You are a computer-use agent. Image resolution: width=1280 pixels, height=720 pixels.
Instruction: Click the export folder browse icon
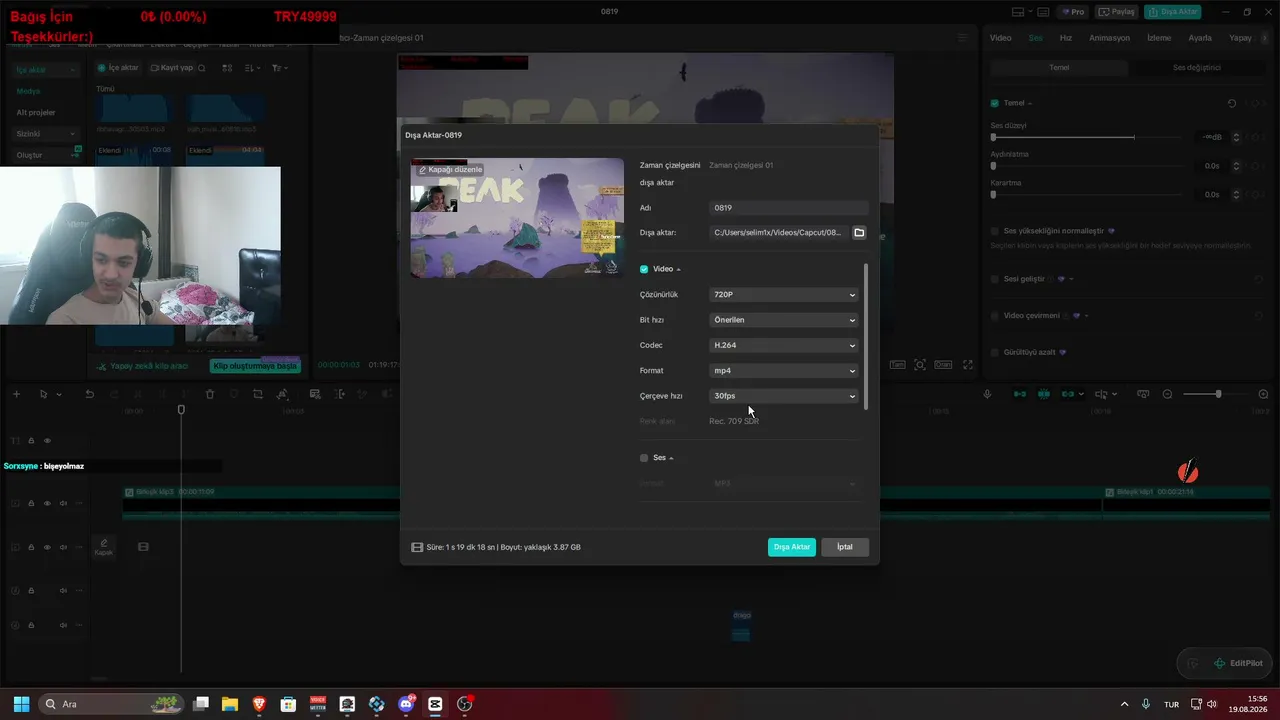tap(859, 233)
